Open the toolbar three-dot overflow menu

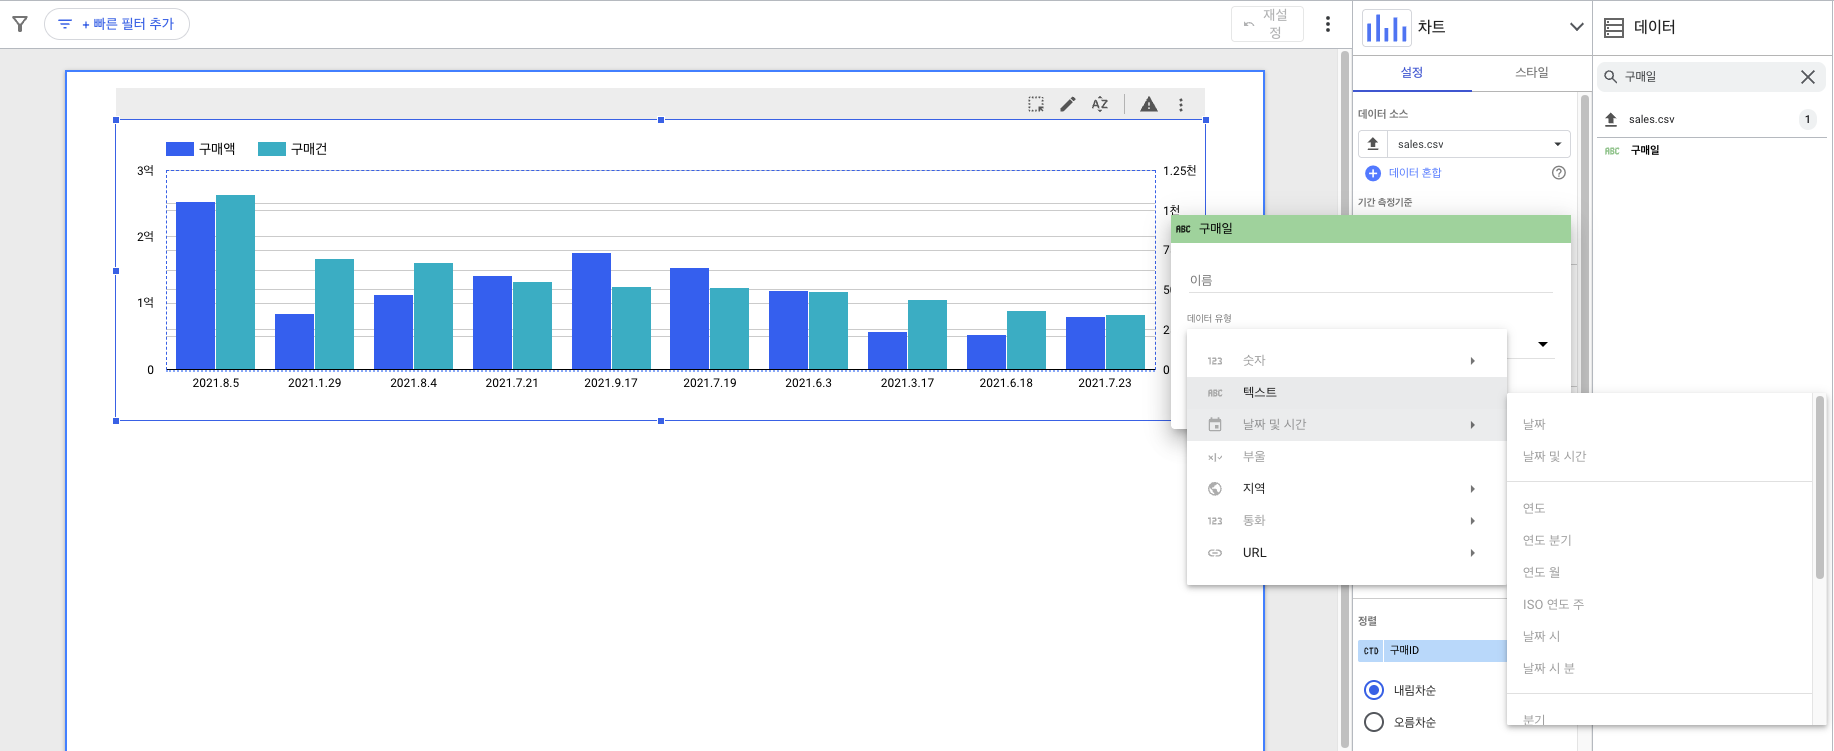(1328, 24)
